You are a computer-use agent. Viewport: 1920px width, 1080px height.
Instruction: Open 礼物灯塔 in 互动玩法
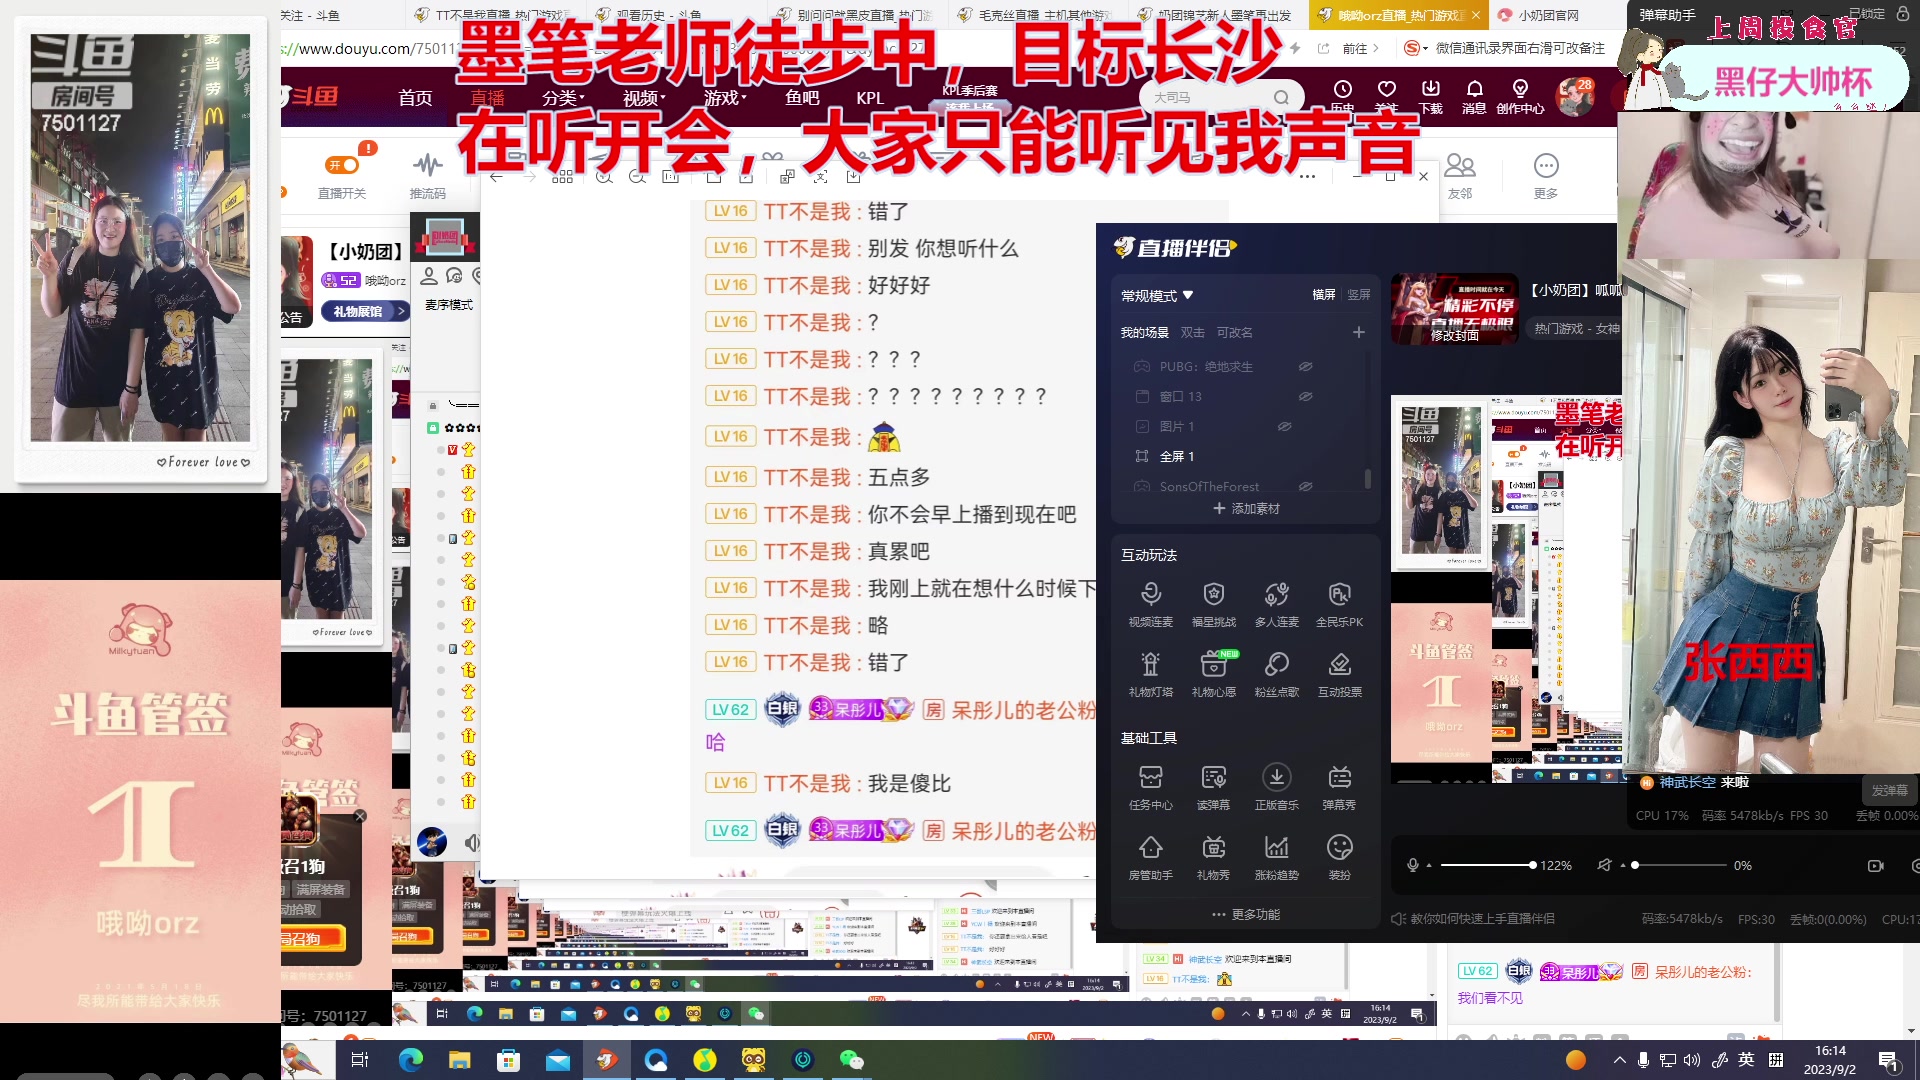(x=1151, y=673)
